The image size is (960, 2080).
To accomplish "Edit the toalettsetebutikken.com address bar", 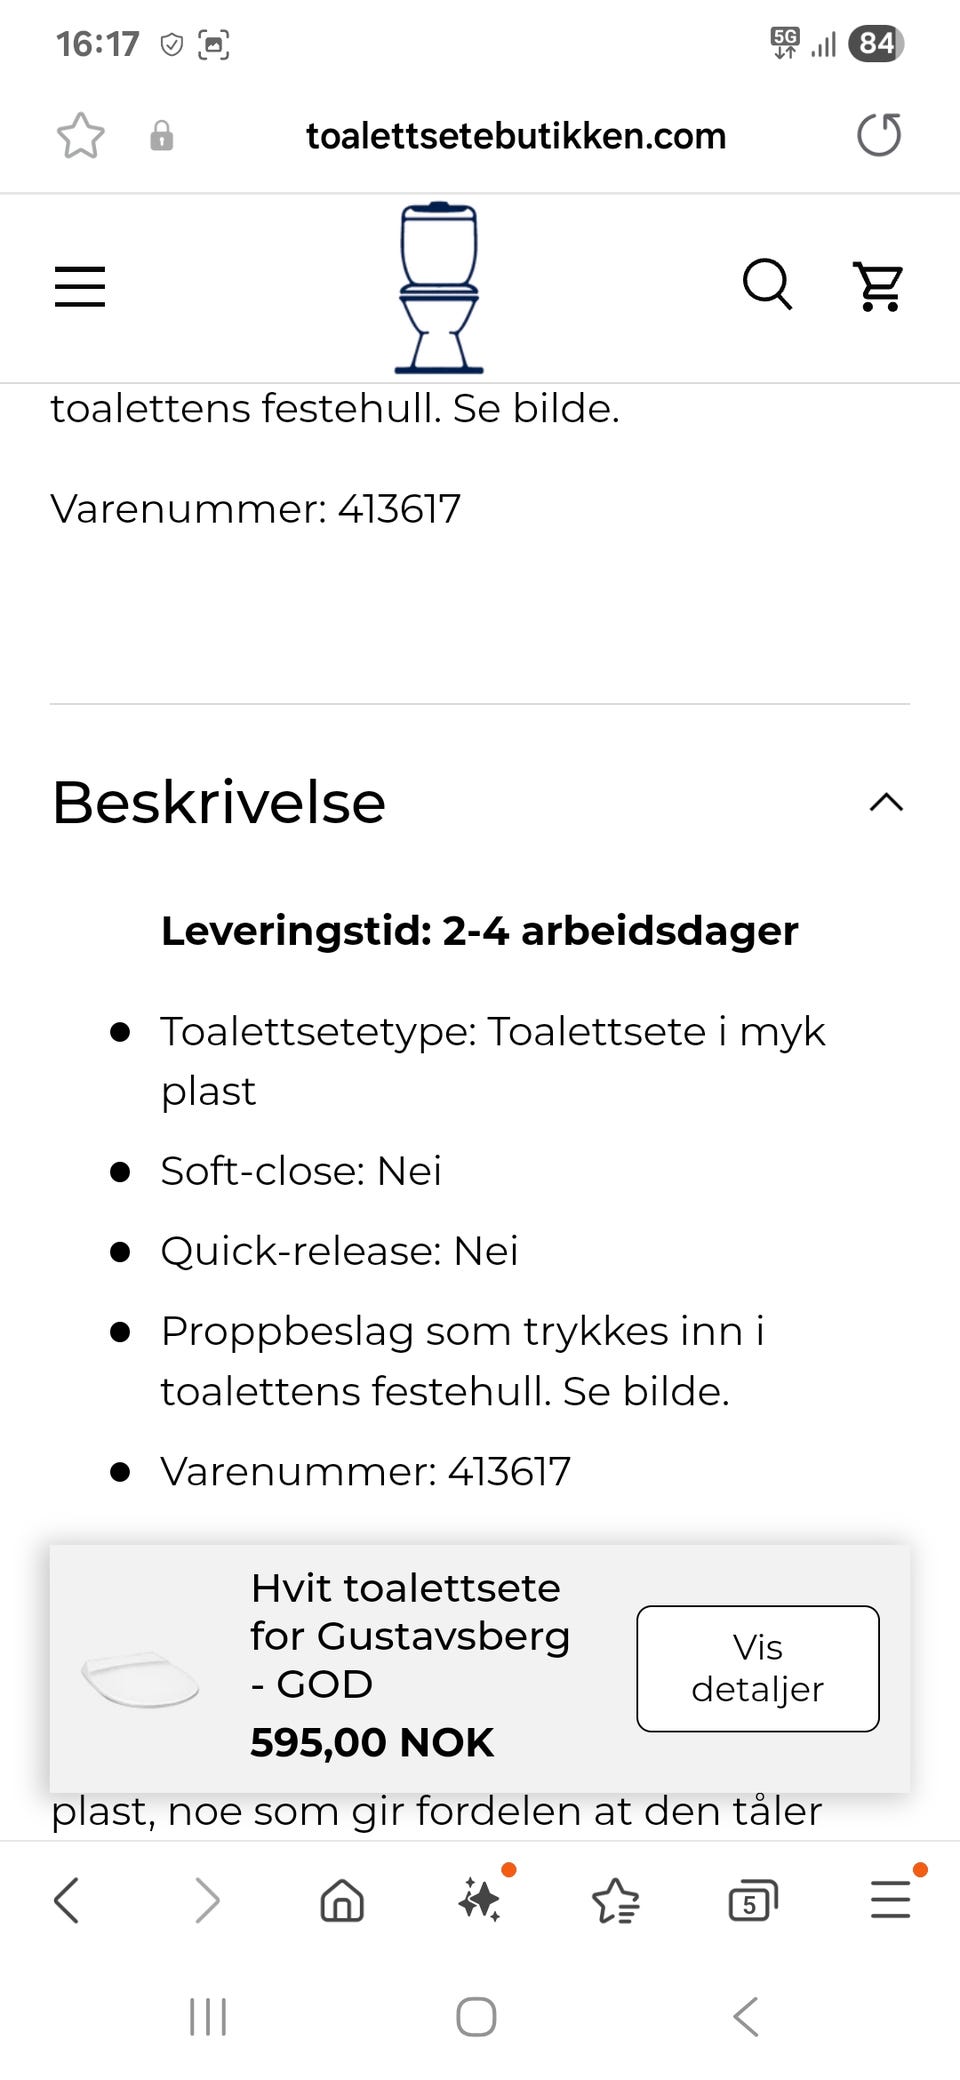I will pos(516,136).
